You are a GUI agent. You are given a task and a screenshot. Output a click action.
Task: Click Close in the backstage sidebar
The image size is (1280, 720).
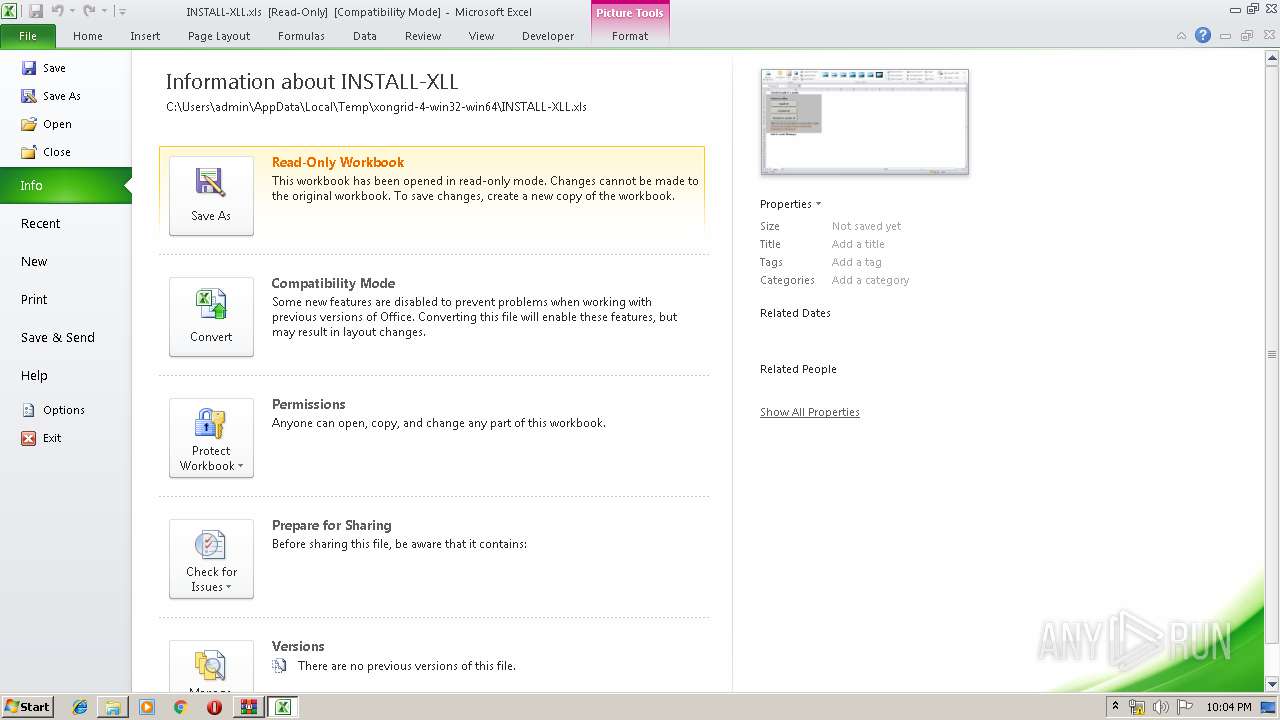pyautogui.click(x=46, y=152)
